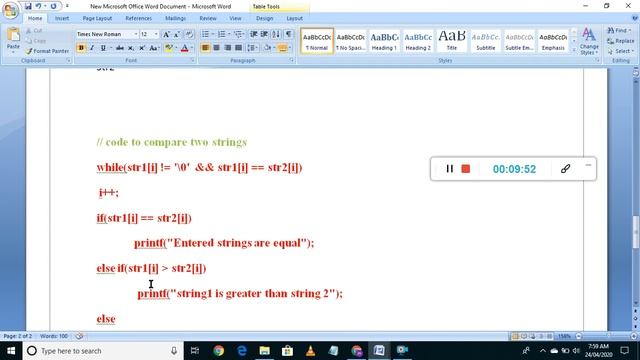
Task: Paste from the clipboard
Action: coord(13,41)
